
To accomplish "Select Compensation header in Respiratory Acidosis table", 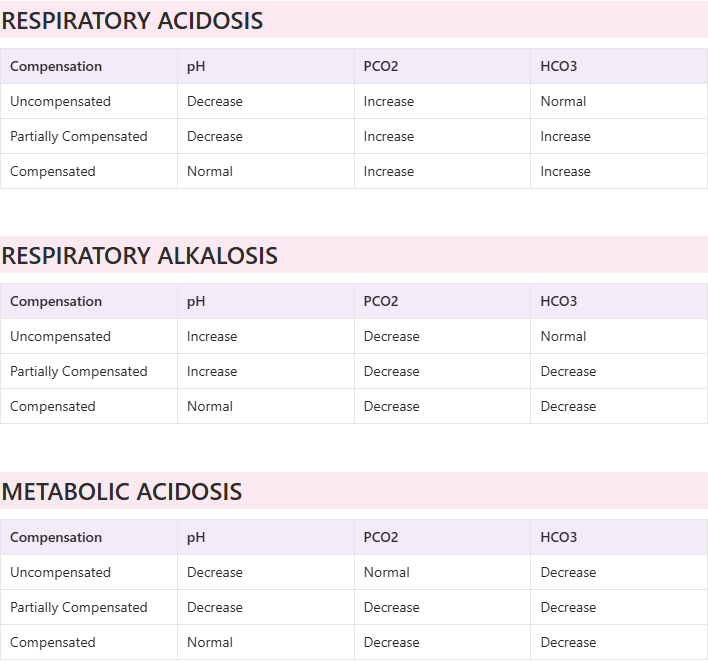I will (56, 67).
